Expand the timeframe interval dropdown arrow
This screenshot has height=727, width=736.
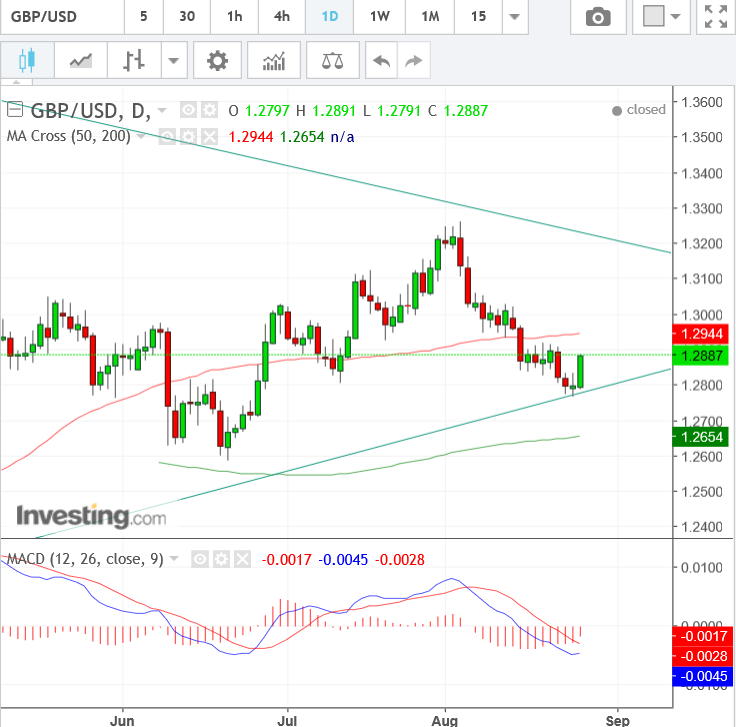tap(514, 17)
